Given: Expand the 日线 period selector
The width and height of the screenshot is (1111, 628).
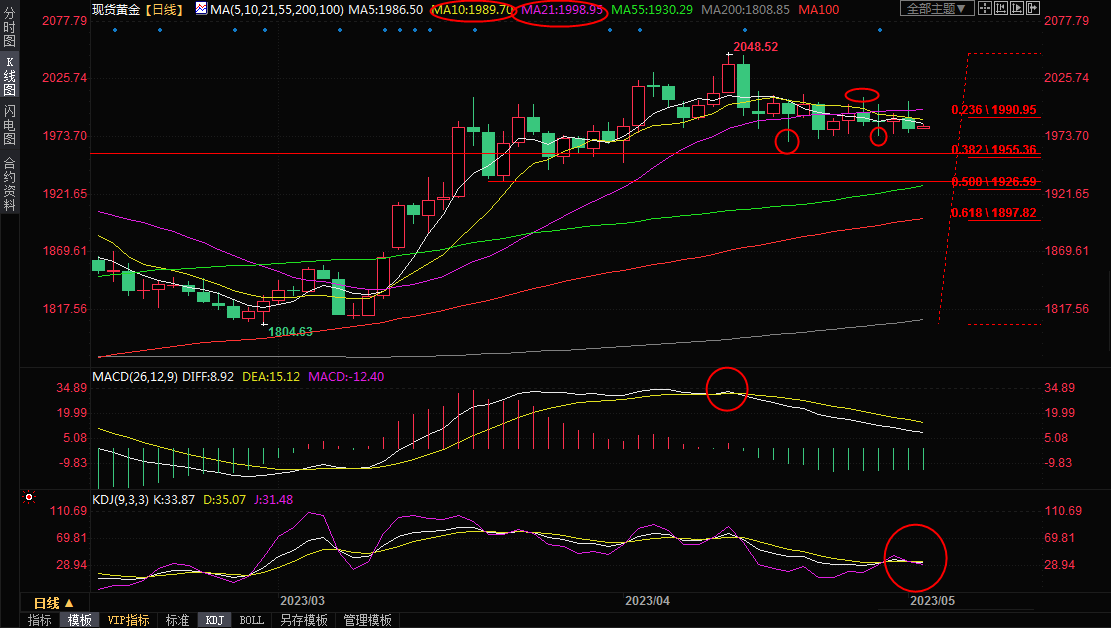Looking at the screenshot, I should click(54, 603).
